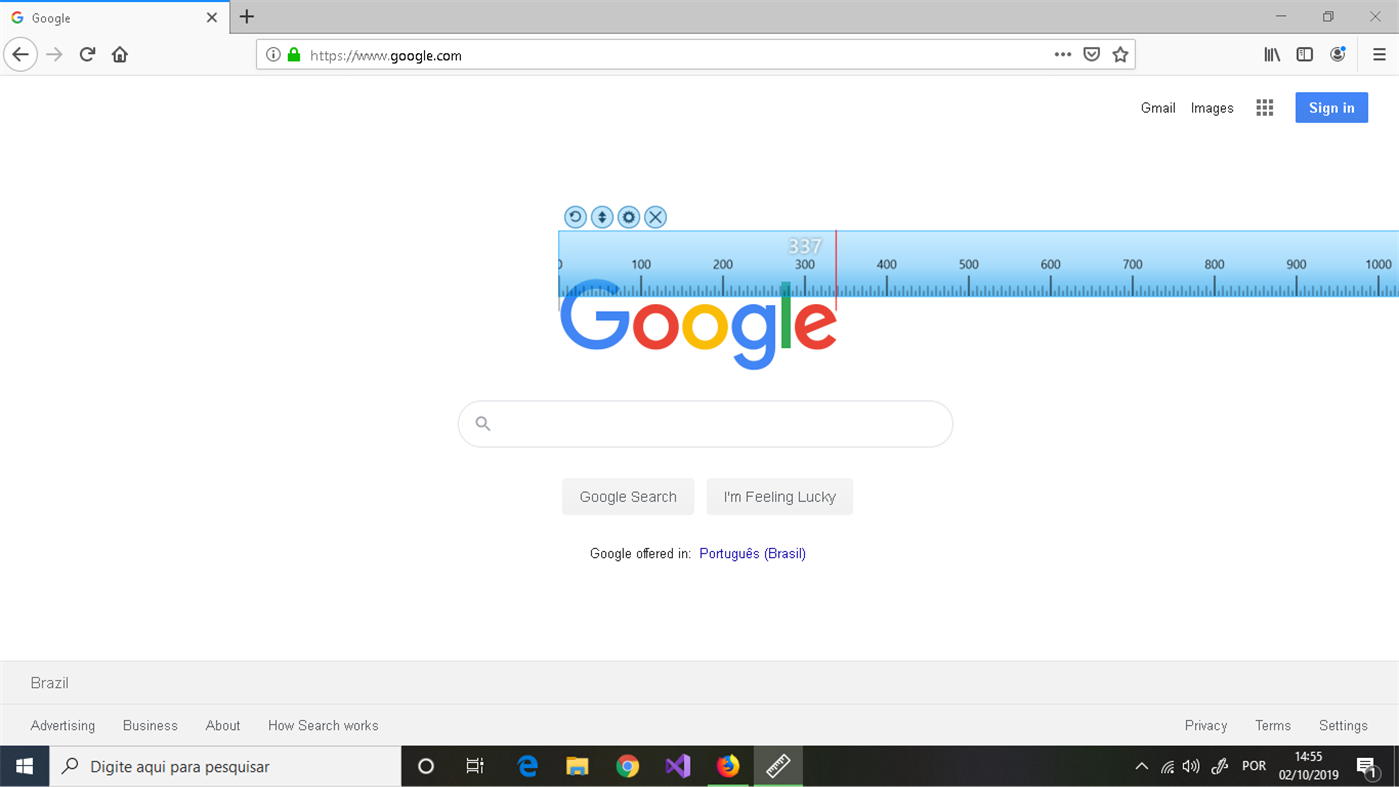Open the Firefox Library menu
The height and width of the screenshot is (787, 1399).
[1272, 55]
